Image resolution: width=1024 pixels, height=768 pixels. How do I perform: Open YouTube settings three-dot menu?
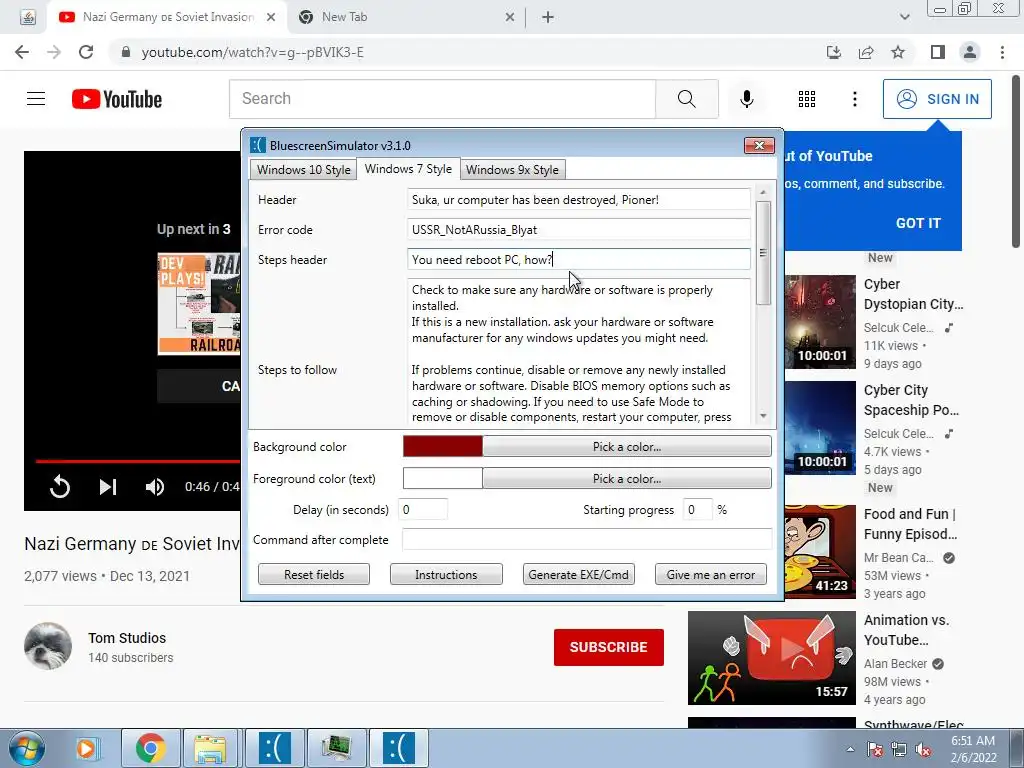click(854, 99)
